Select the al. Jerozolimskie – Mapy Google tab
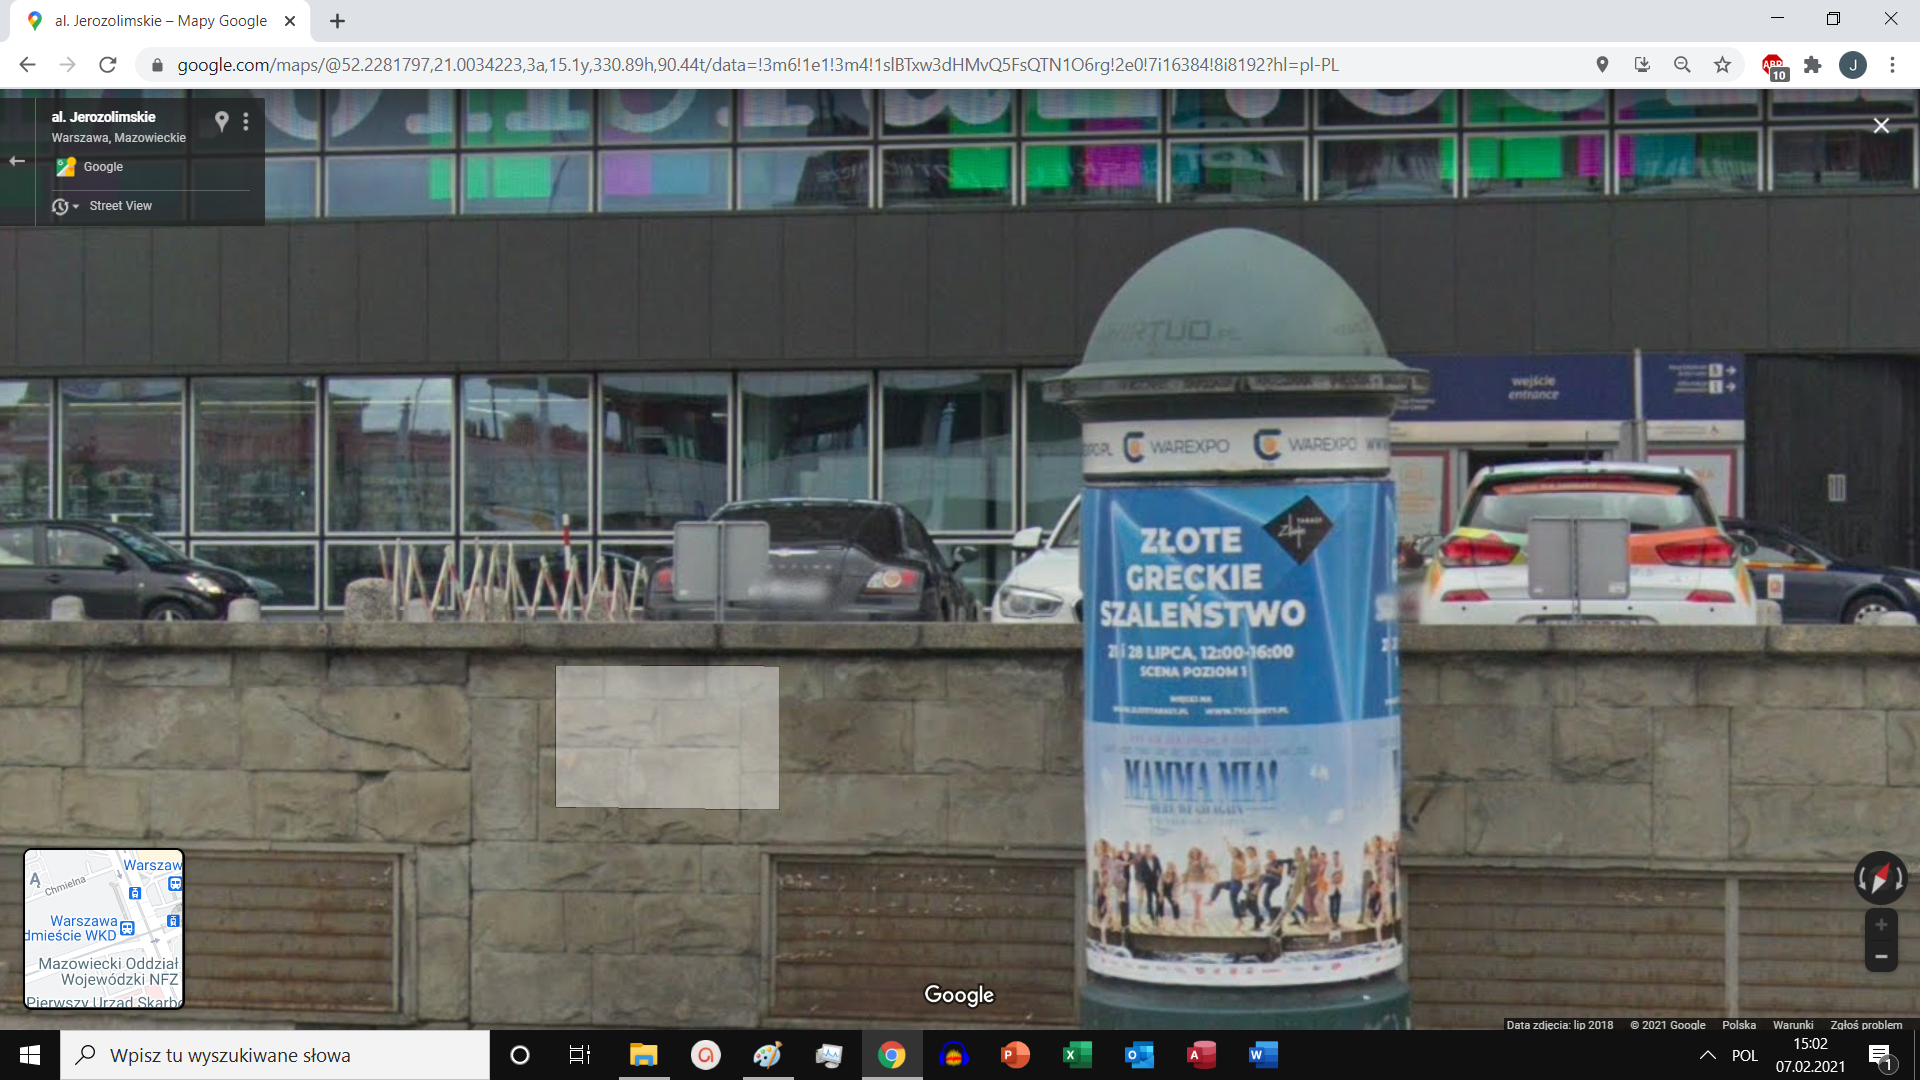The width and height of the screenshot is (1920, 1080). [x=160, y=21]
